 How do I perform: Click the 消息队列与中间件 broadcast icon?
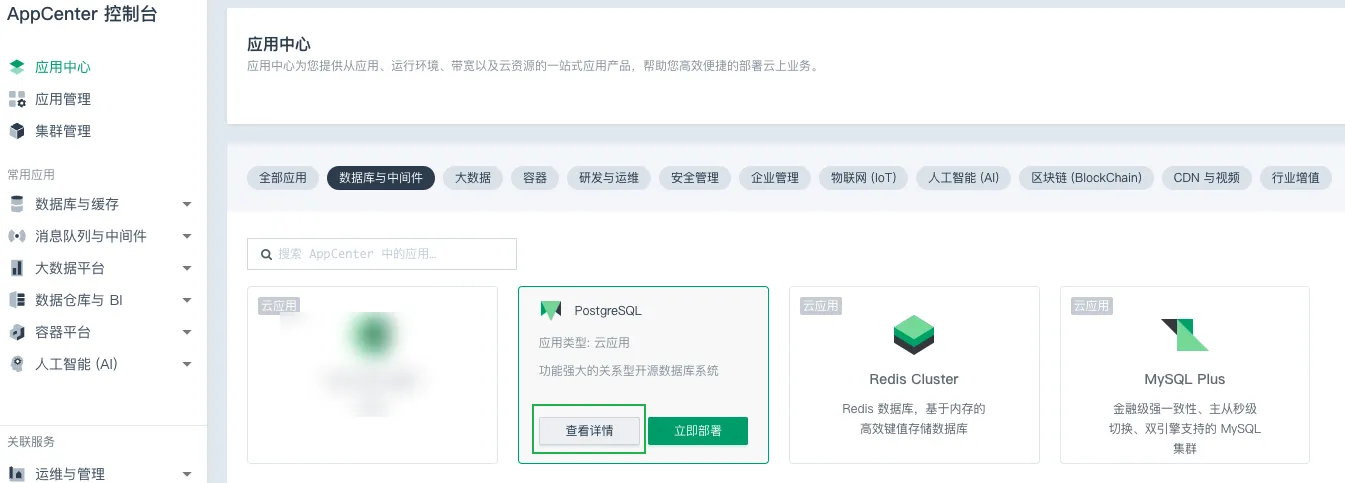pyautogui.click(x=17, y=236)
